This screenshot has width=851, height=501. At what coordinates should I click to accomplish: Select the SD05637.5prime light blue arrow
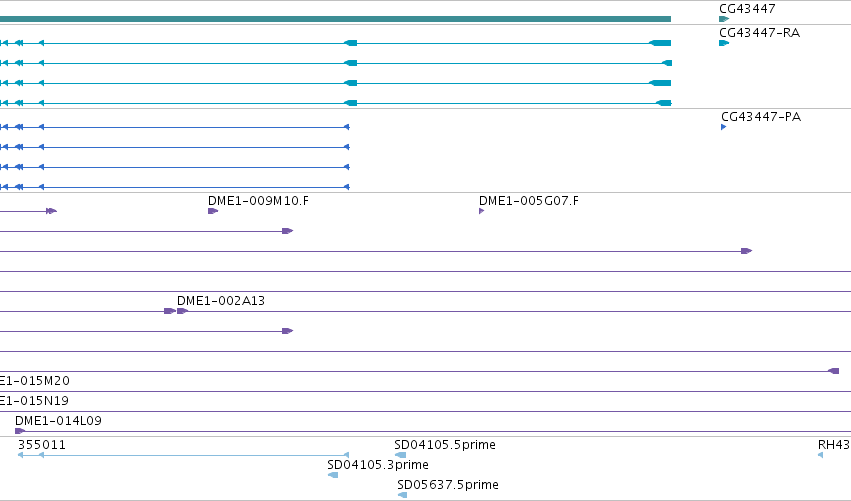pyautogui.click(x=403, y=495)
